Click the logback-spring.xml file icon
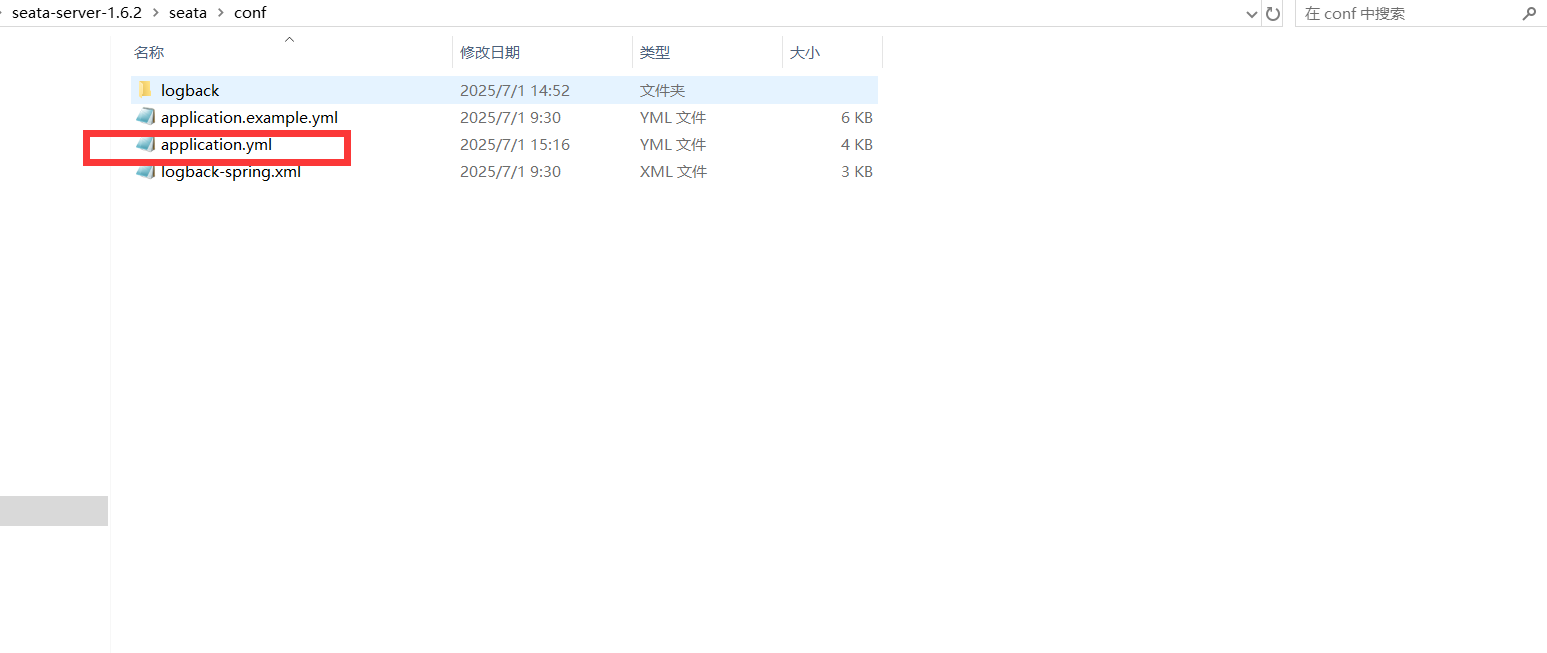1547x653 pixels. pyautogui.click(x=146, y=172)
